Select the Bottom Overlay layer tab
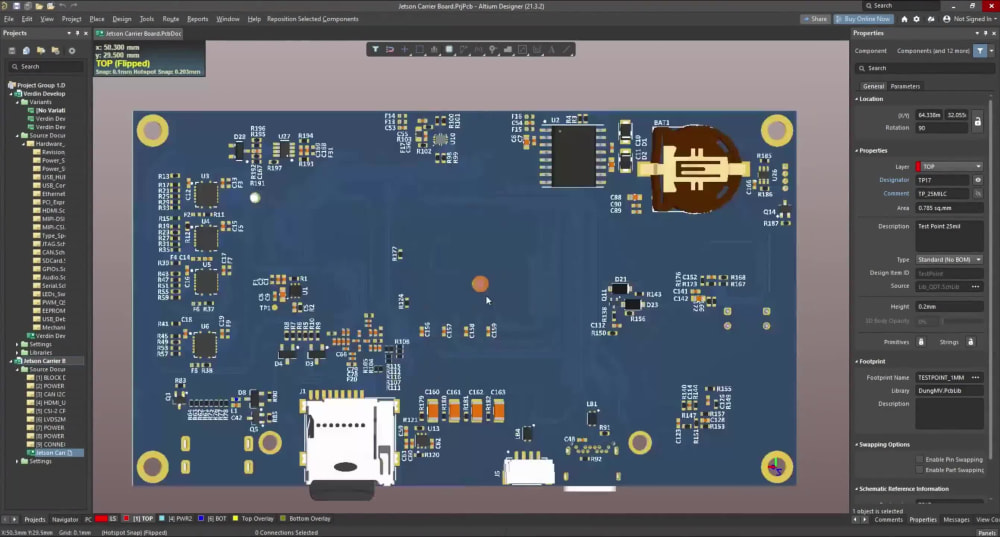 pyautogui.click(x=305, y=519)
